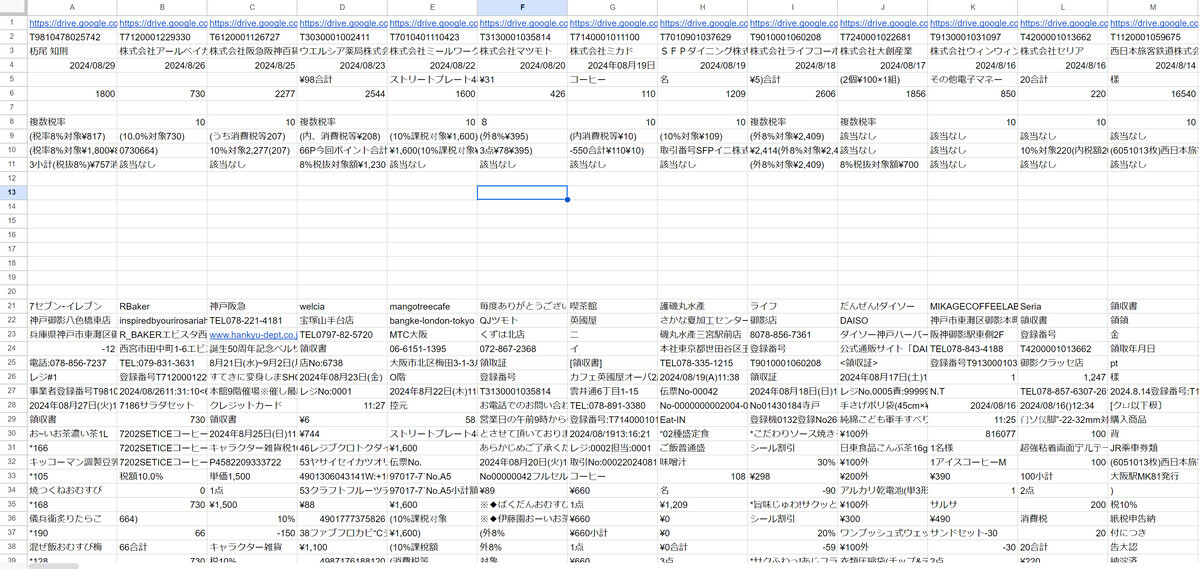Select amount cell 2544

click(342, 93)
